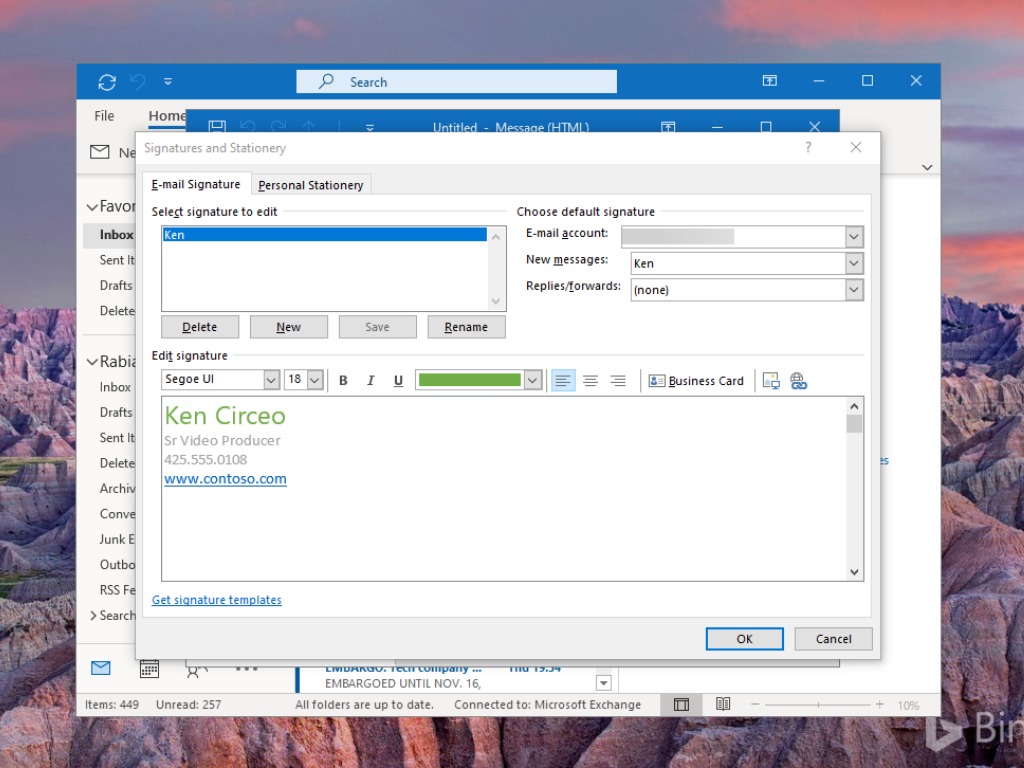Viewport: 1024px width, 768px height.
Task: Center the signature text
Action: (x=590, y=381)
